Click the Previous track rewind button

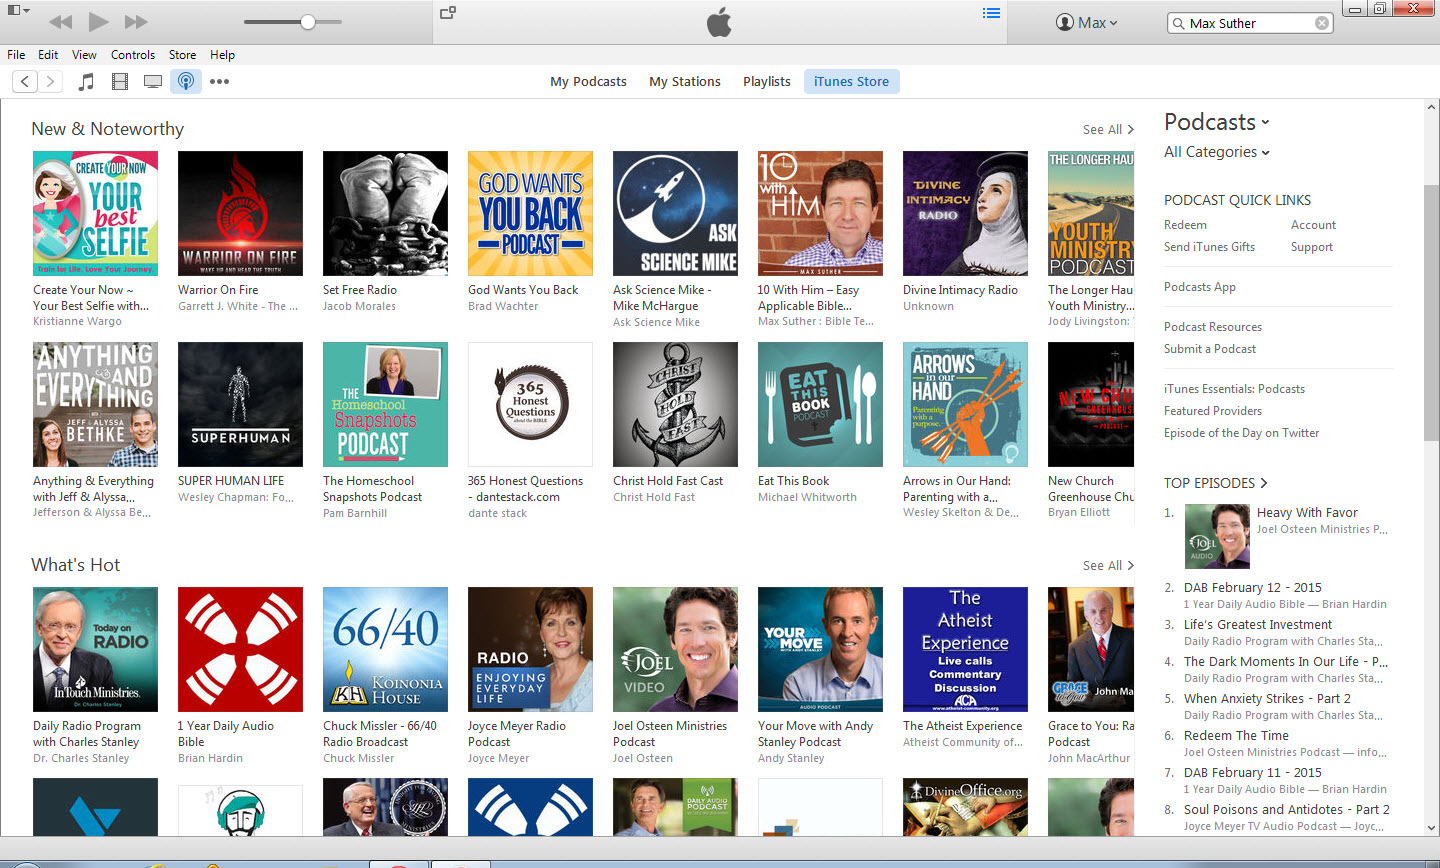tap(61, 22)
